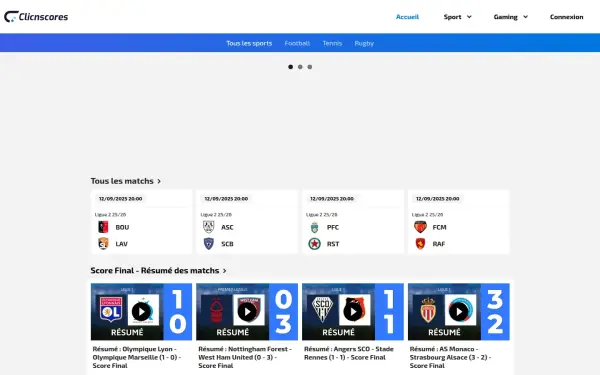Click the LAV team name
The image size is (600, 375).
(121, 244)
